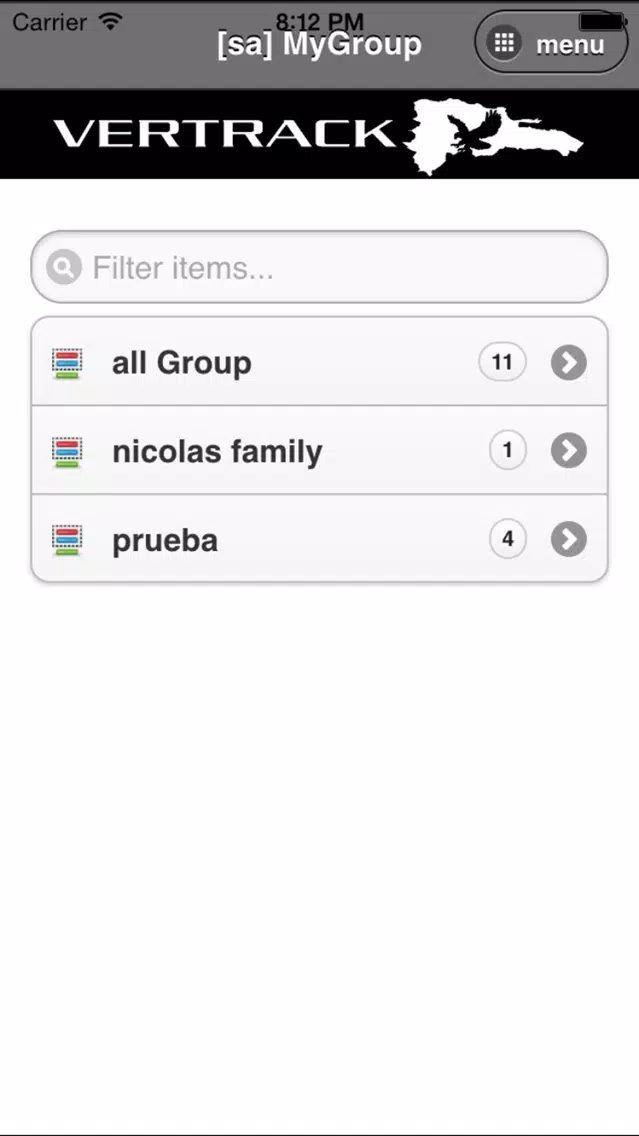Click the count badge on nicolas family
639x1136 pixels.
point(508,451)
